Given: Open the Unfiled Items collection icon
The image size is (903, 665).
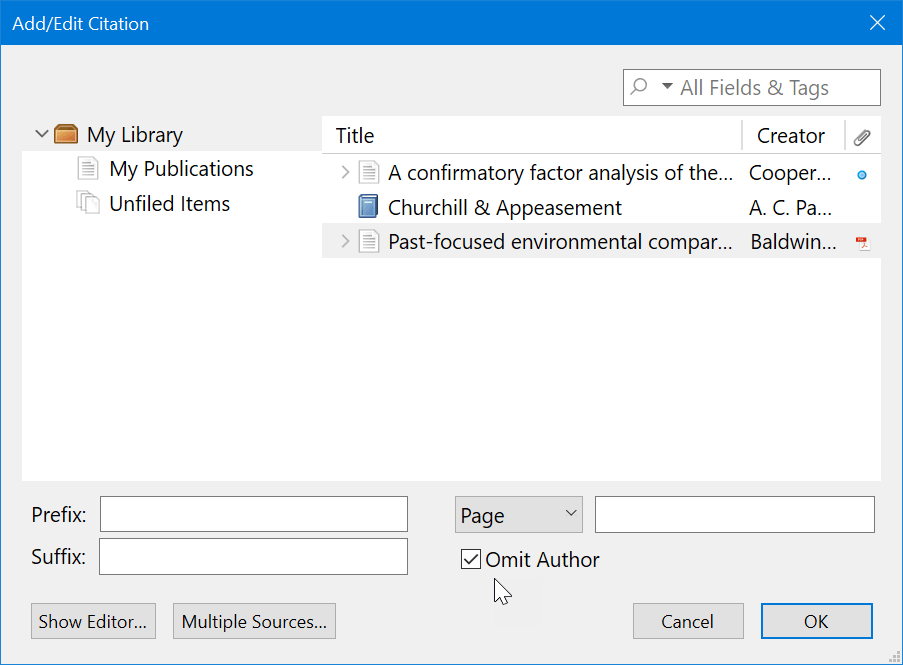Looking at the screenshot, I should [88, 203].
